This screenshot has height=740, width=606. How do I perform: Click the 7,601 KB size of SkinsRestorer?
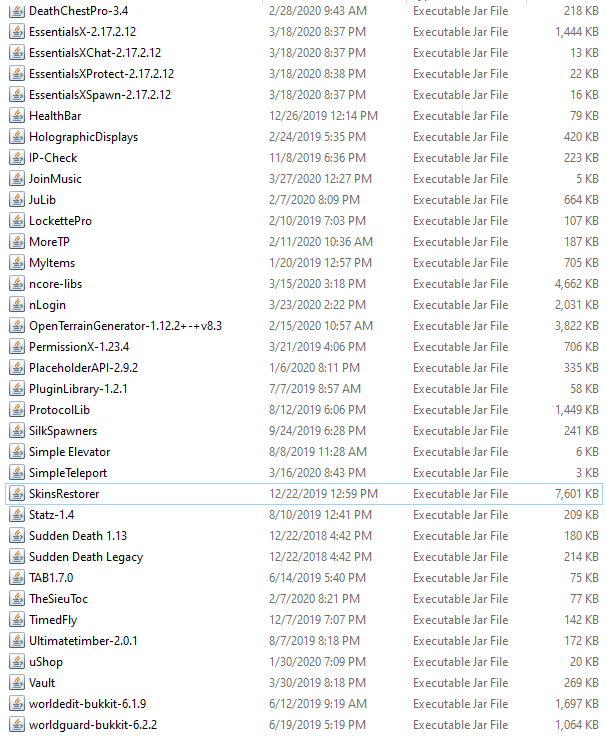[577, 494]
